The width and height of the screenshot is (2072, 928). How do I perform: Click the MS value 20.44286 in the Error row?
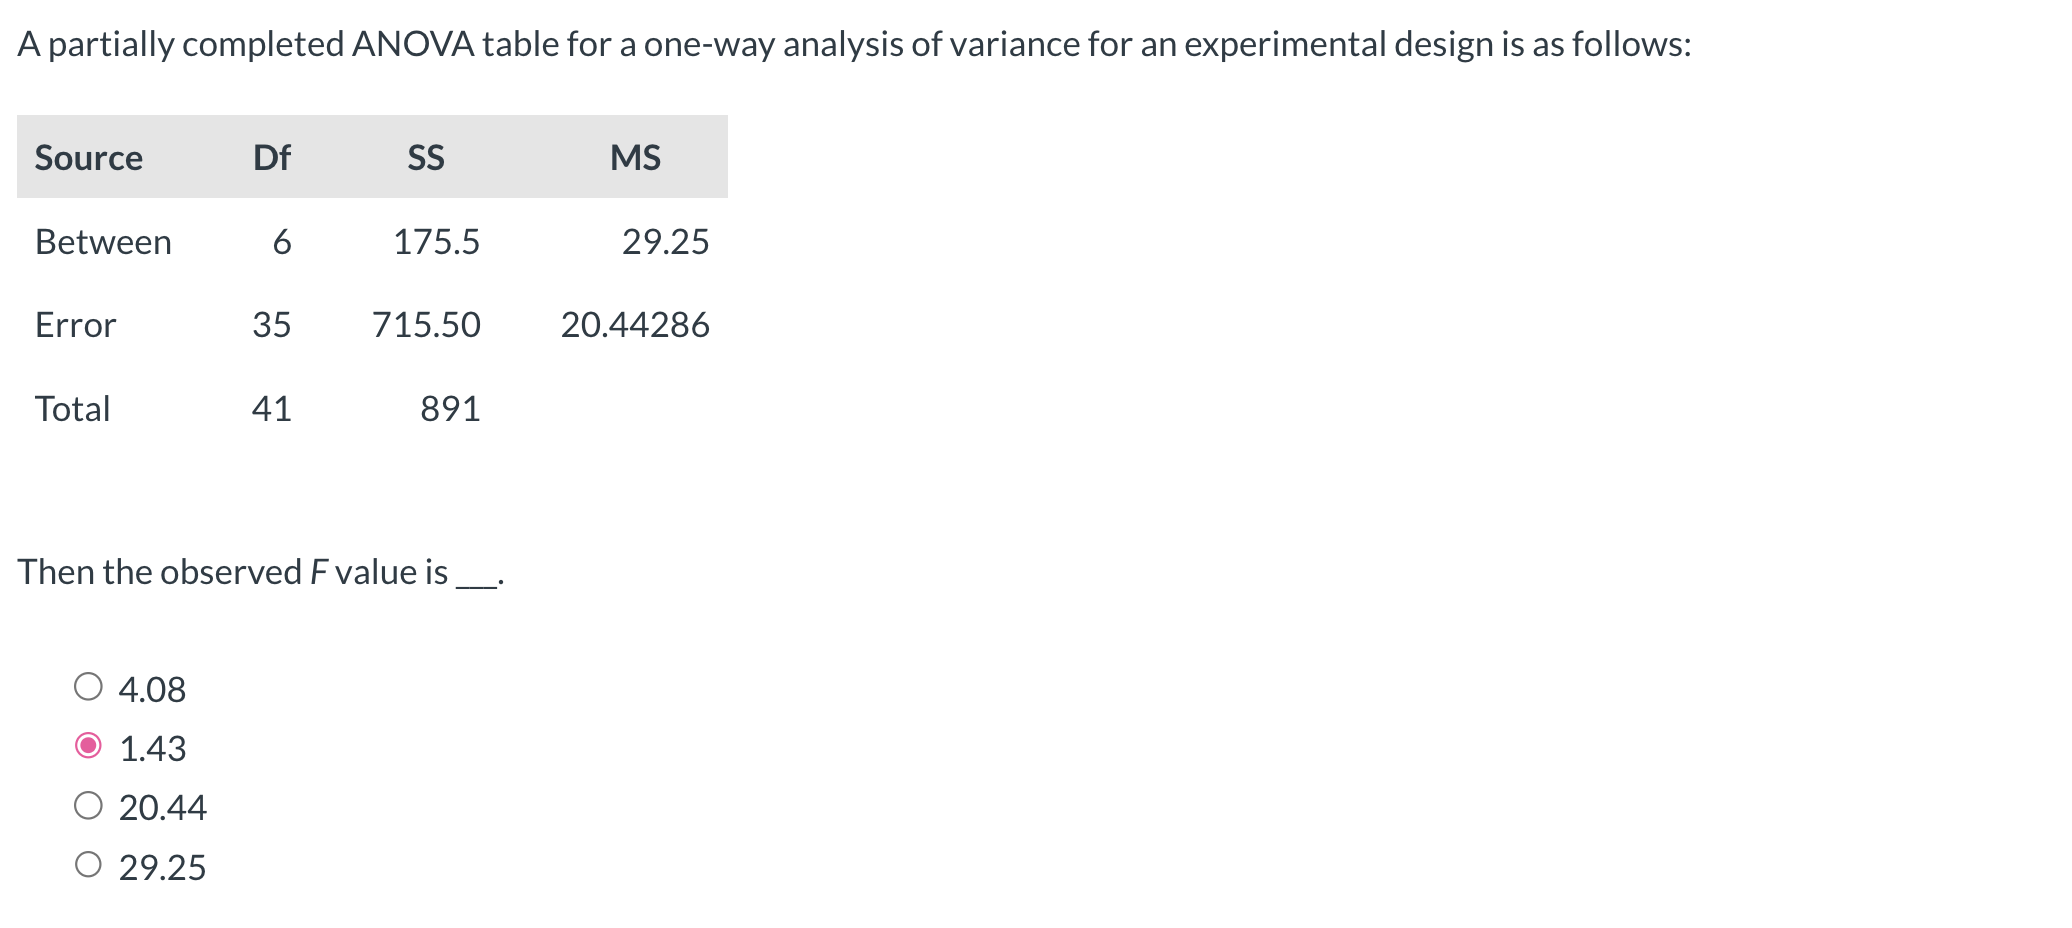click(636, 324)
